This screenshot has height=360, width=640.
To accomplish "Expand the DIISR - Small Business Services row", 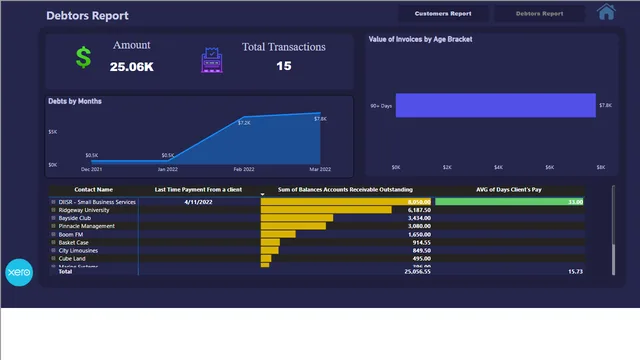I will (53, 202).
